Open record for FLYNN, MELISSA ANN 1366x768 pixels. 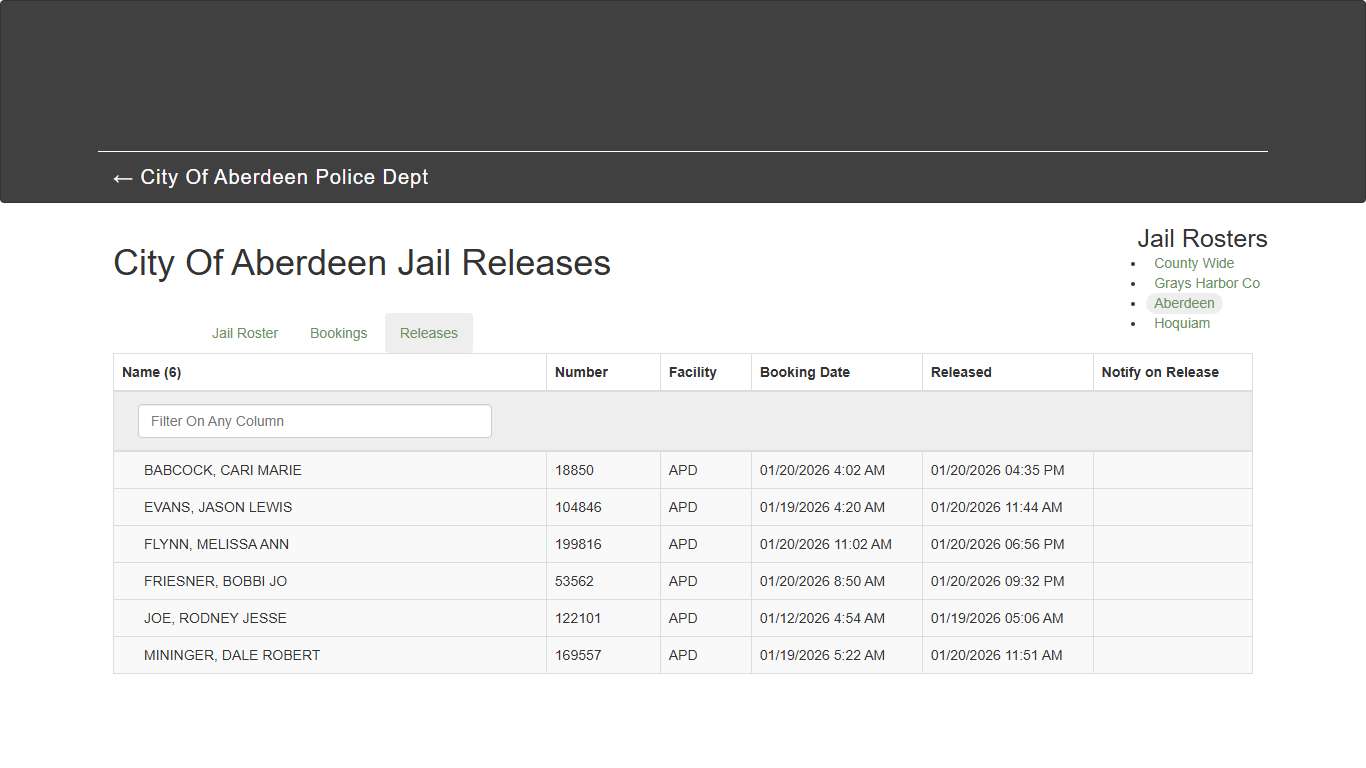coord(217,544)
